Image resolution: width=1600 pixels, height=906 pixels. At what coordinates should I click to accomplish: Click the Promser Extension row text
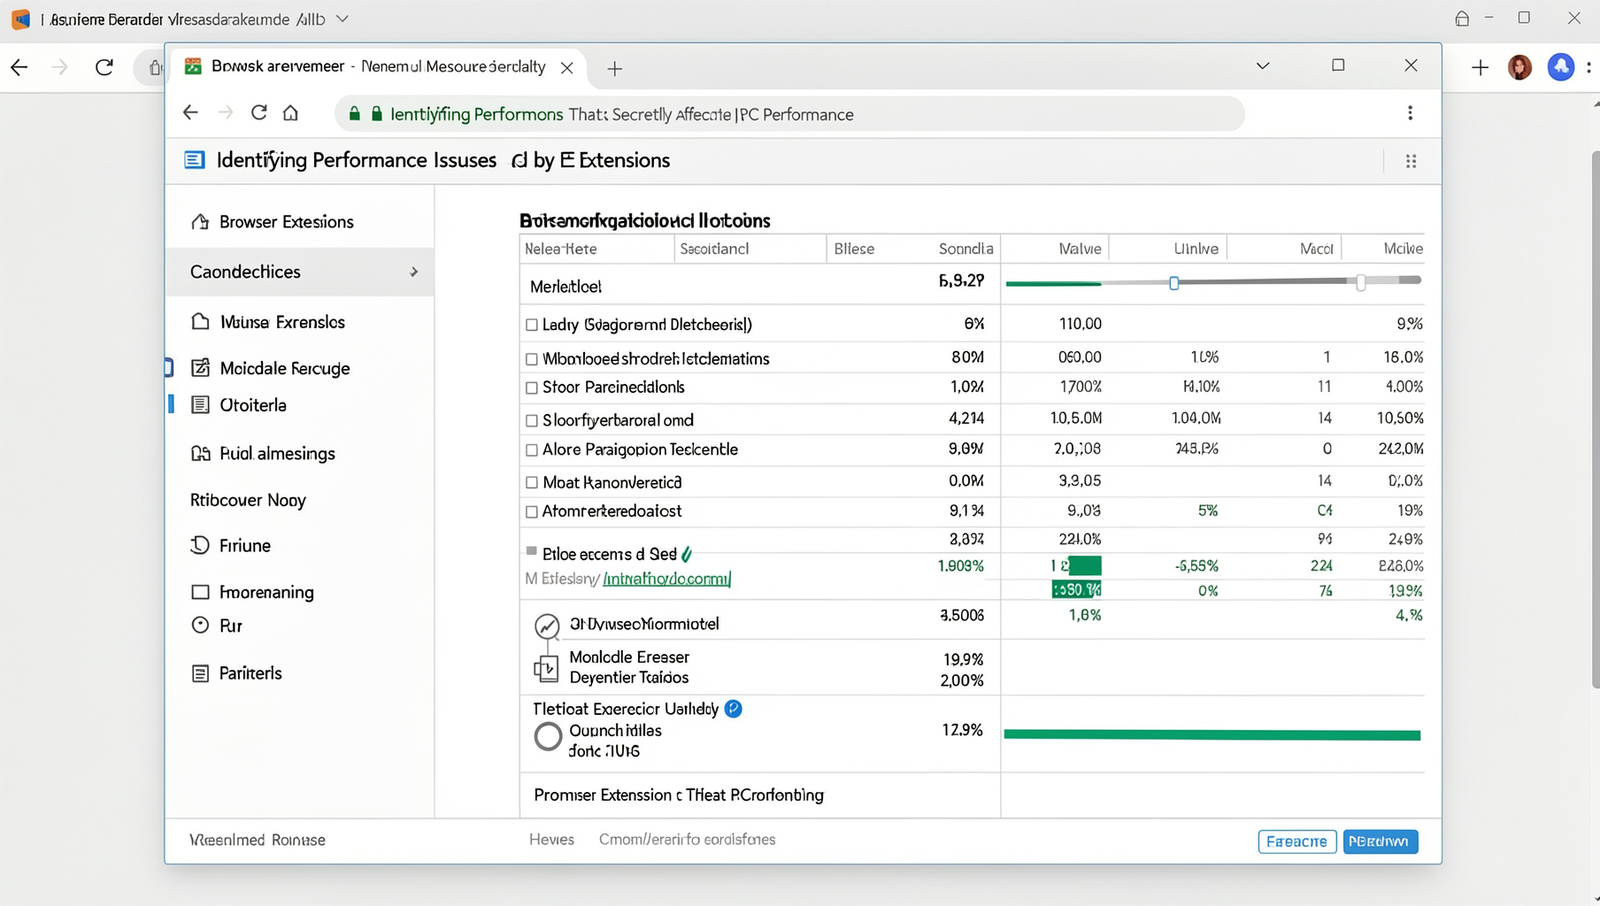point(679,795)
